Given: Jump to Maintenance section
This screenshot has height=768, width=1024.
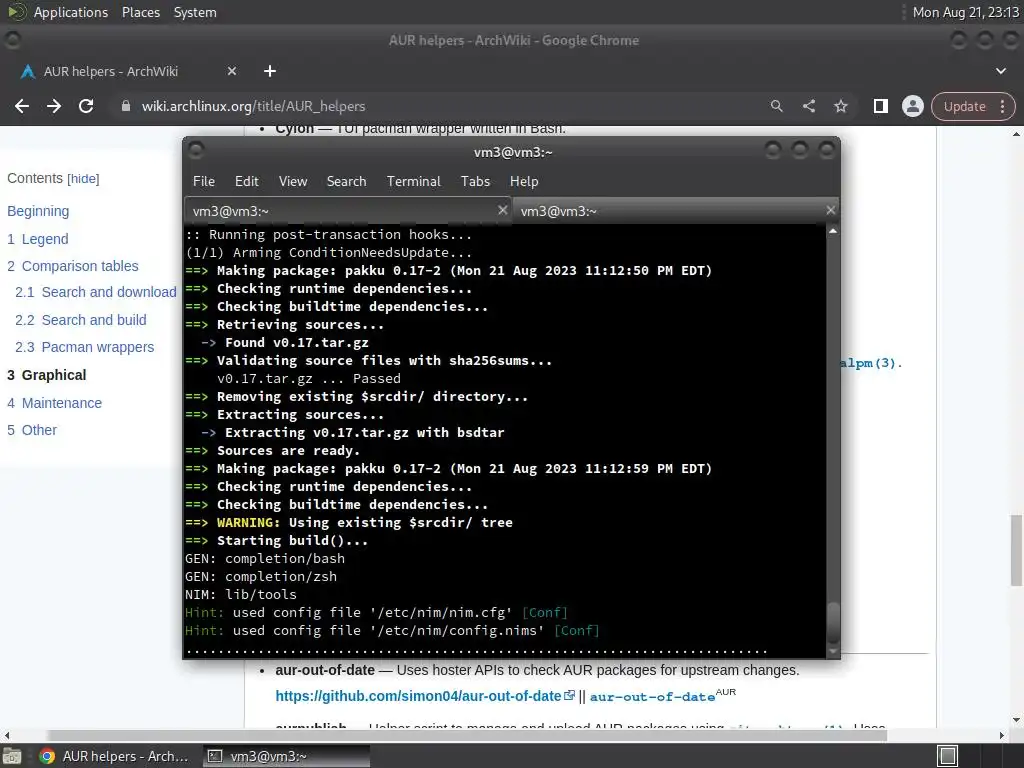Looking at the screenshot, I should [54, 403].
